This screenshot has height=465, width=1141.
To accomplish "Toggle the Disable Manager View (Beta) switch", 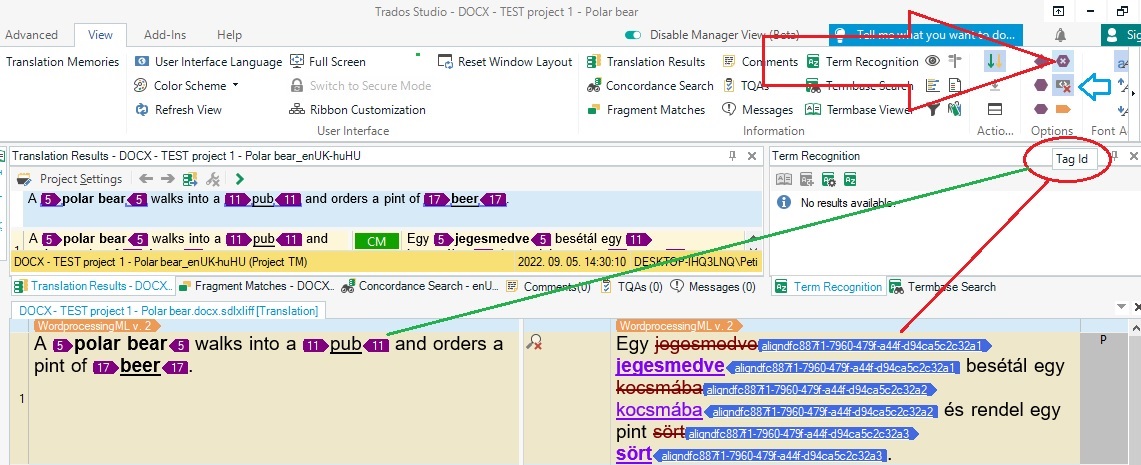I will pyautogui.click(x=632, y=35).
